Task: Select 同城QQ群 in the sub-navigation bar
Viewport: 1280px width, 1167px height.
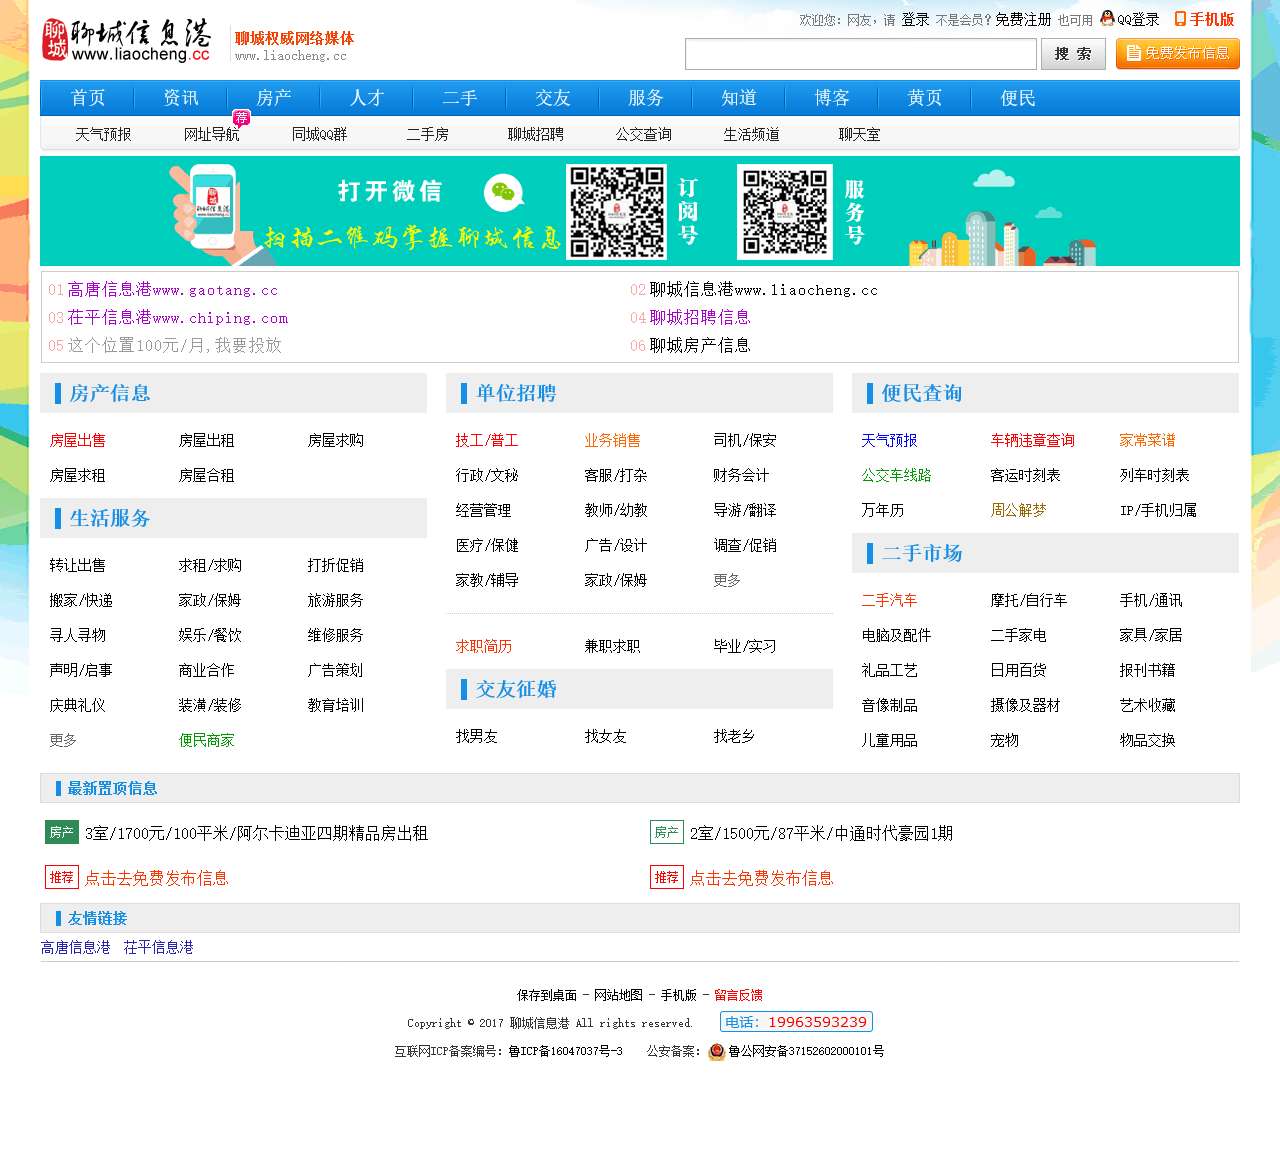Action: coord(319,134)
